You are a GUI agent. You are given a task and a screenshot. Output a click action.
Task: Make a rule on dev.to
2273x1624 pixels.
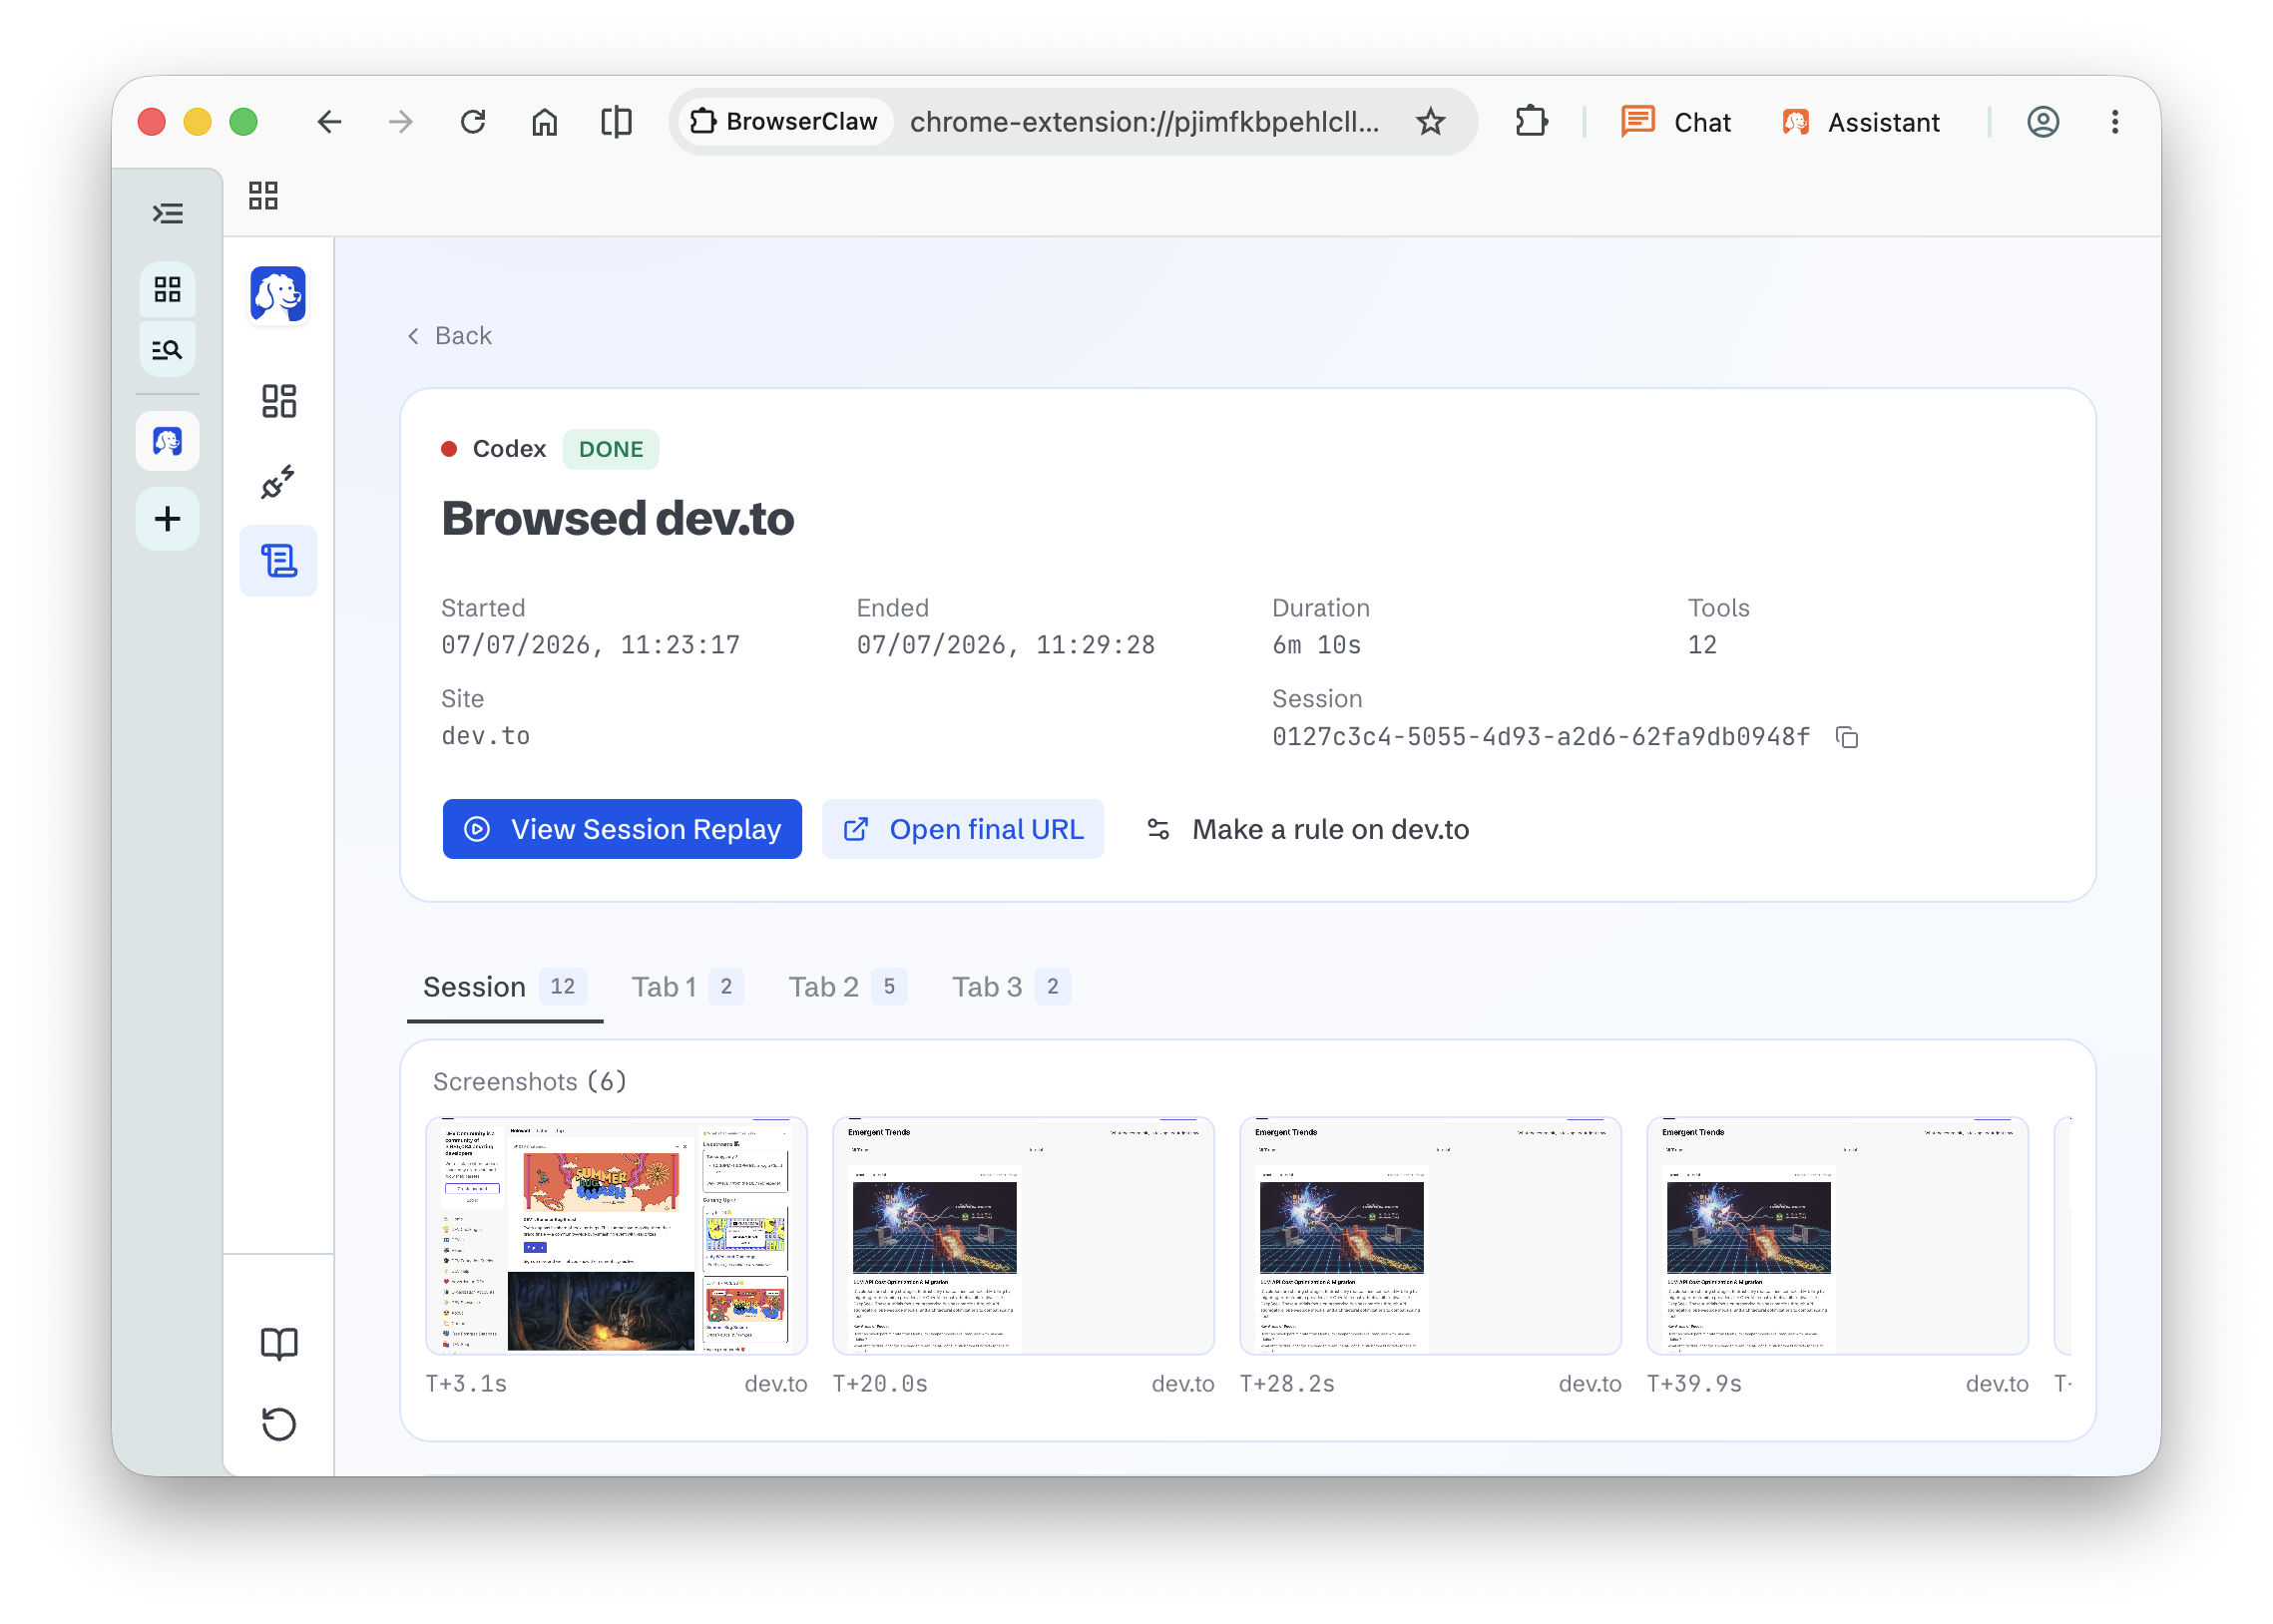coord(1308,830)
